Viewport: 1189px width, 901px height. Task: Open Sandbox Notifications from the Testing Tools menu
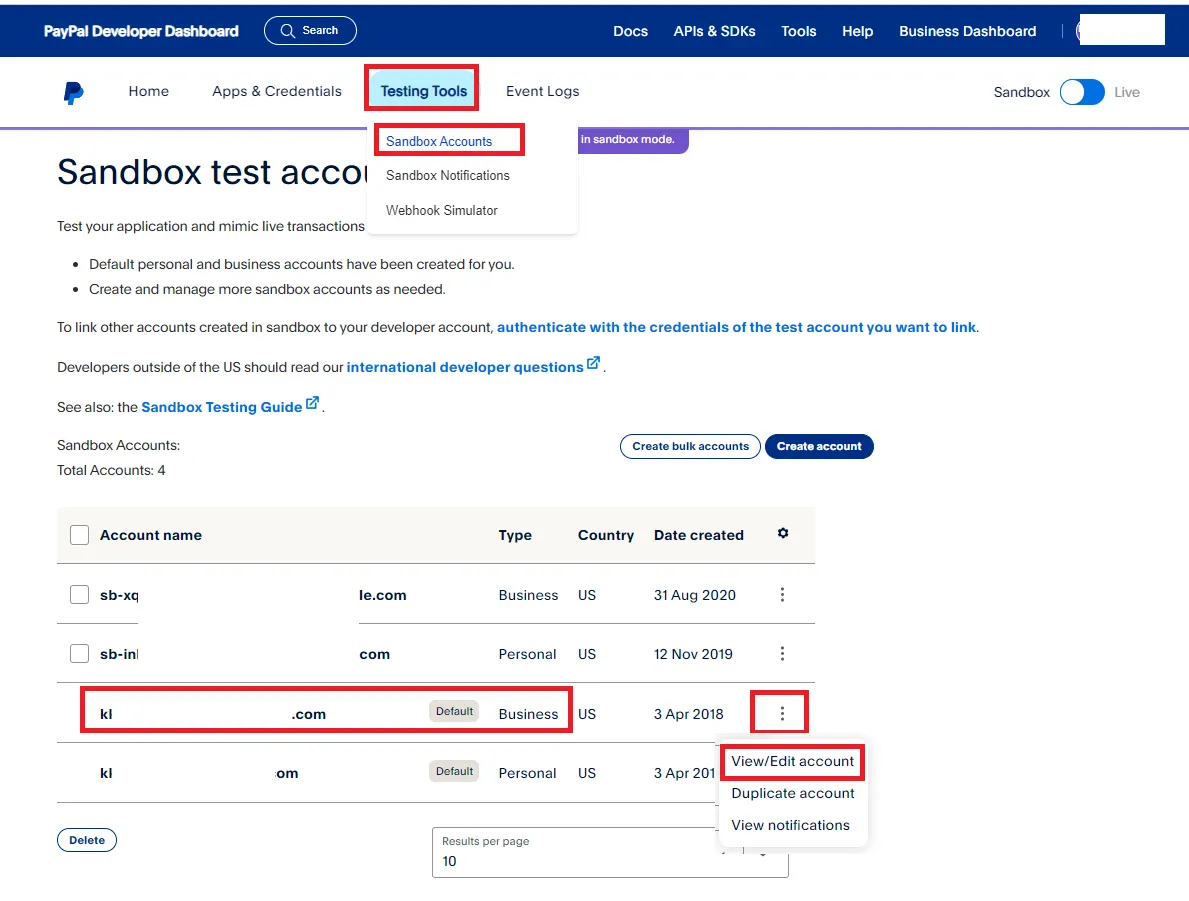[448, 175]
